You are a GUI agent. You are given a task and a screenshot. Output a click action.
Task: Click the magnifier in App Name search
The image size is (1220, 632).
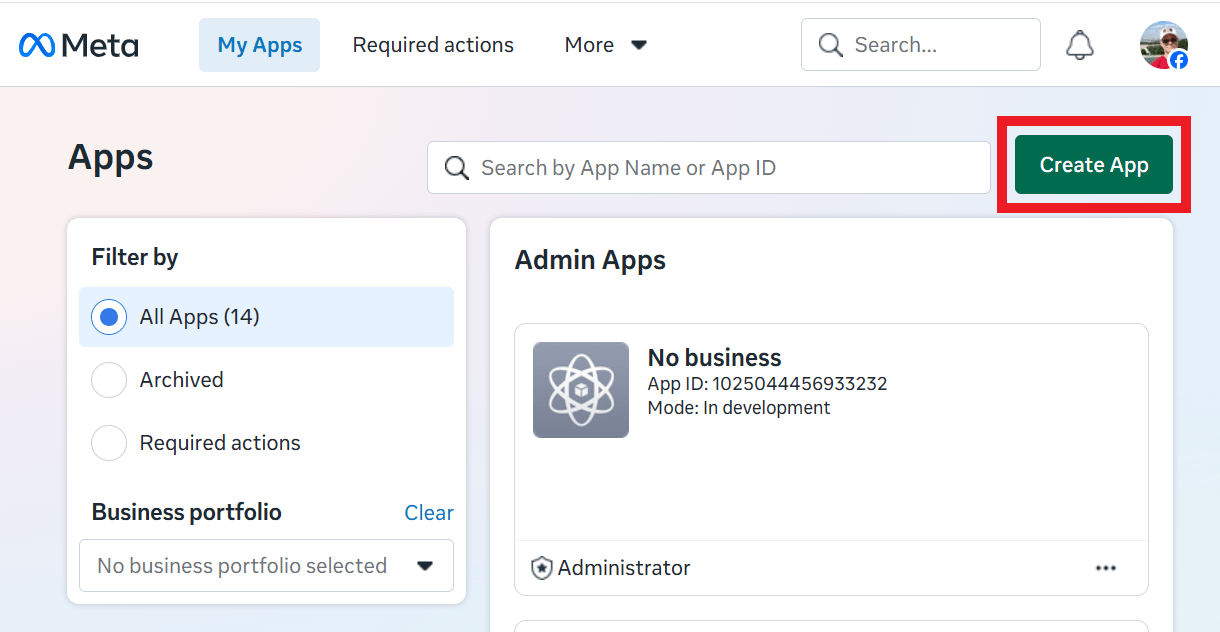coord(457,168)
